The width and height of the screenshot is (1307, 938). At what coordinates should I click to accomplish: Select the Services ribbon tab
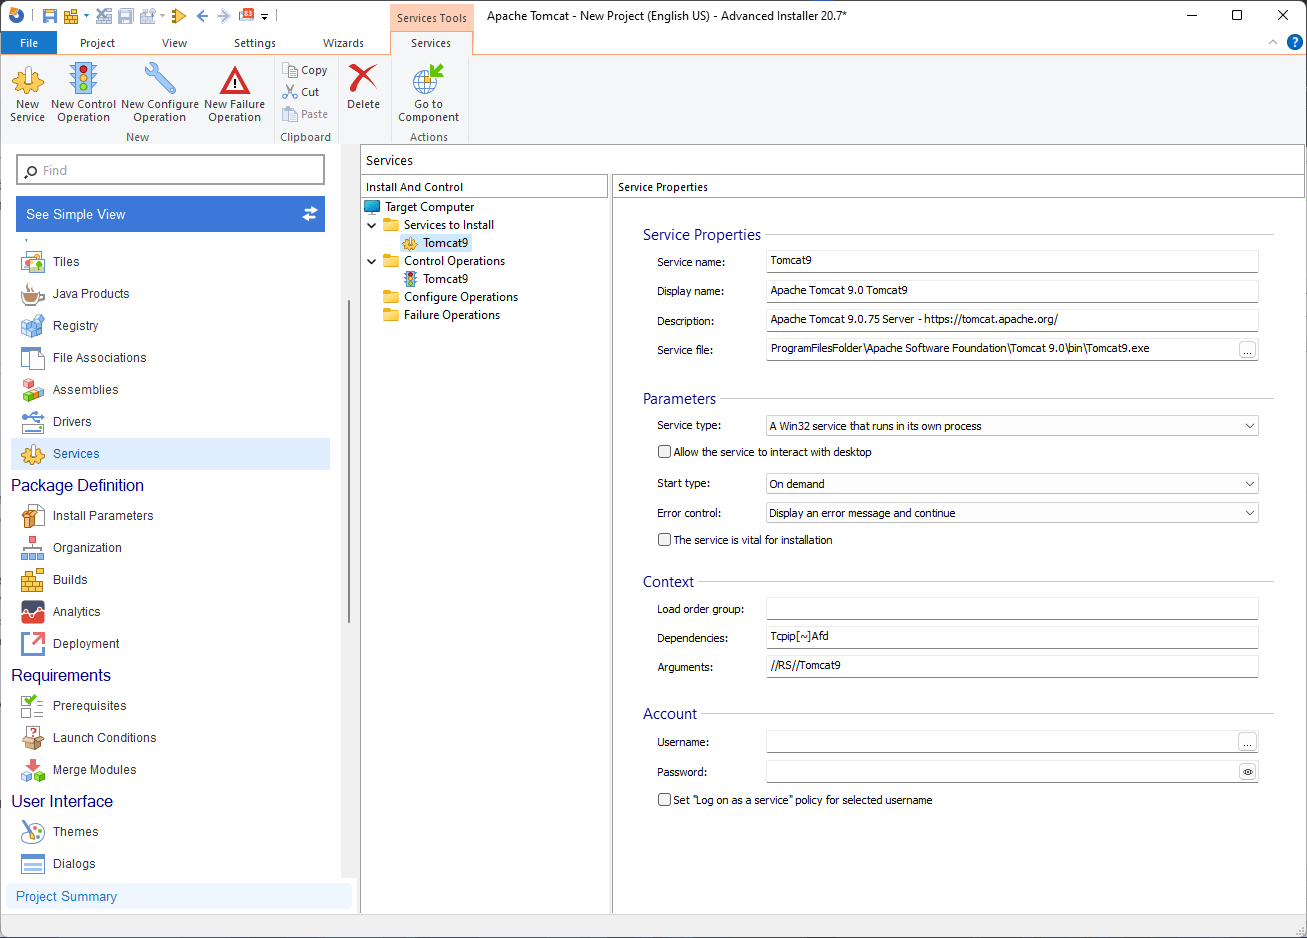[431, 43]
